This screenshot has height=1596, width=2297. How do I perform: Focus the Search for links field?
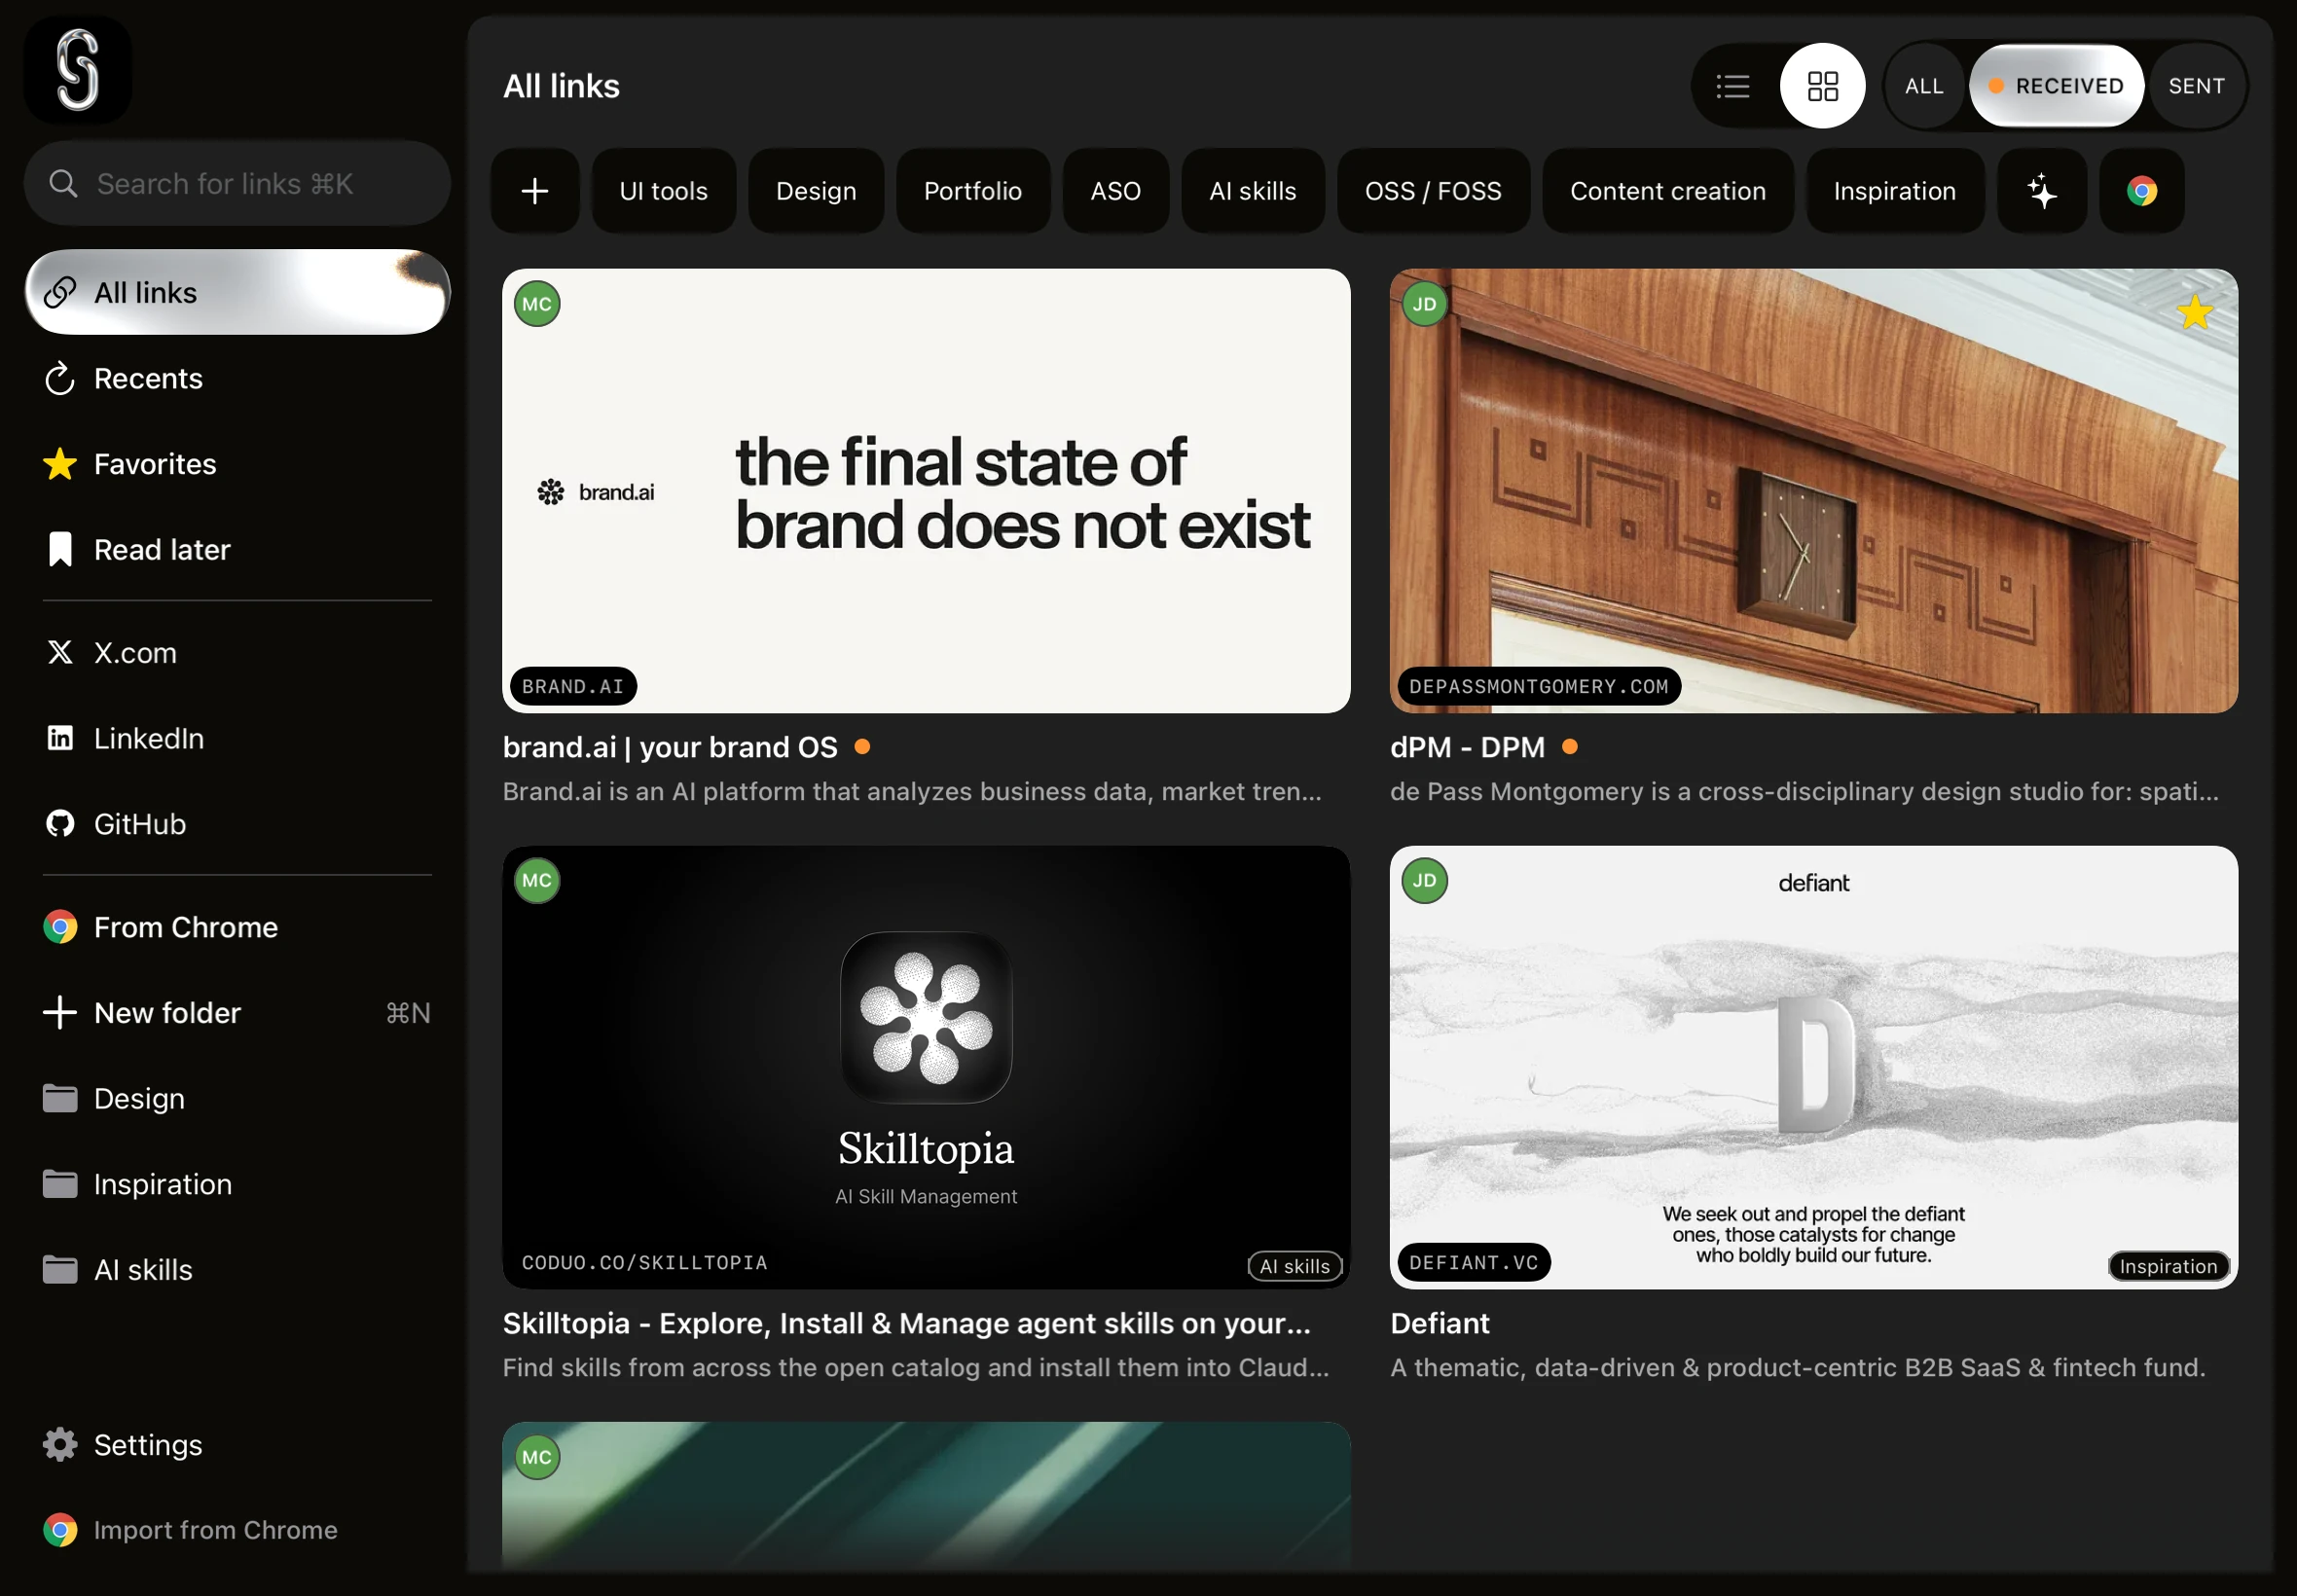[237, 183]
